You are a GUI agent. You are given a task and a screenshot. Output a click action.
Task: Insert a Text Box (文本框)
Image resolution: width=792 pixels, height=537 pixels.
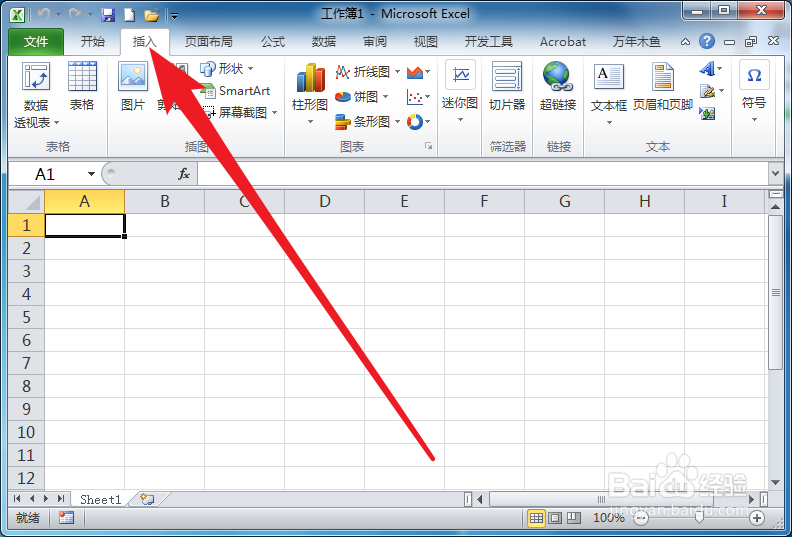[609, 94]
